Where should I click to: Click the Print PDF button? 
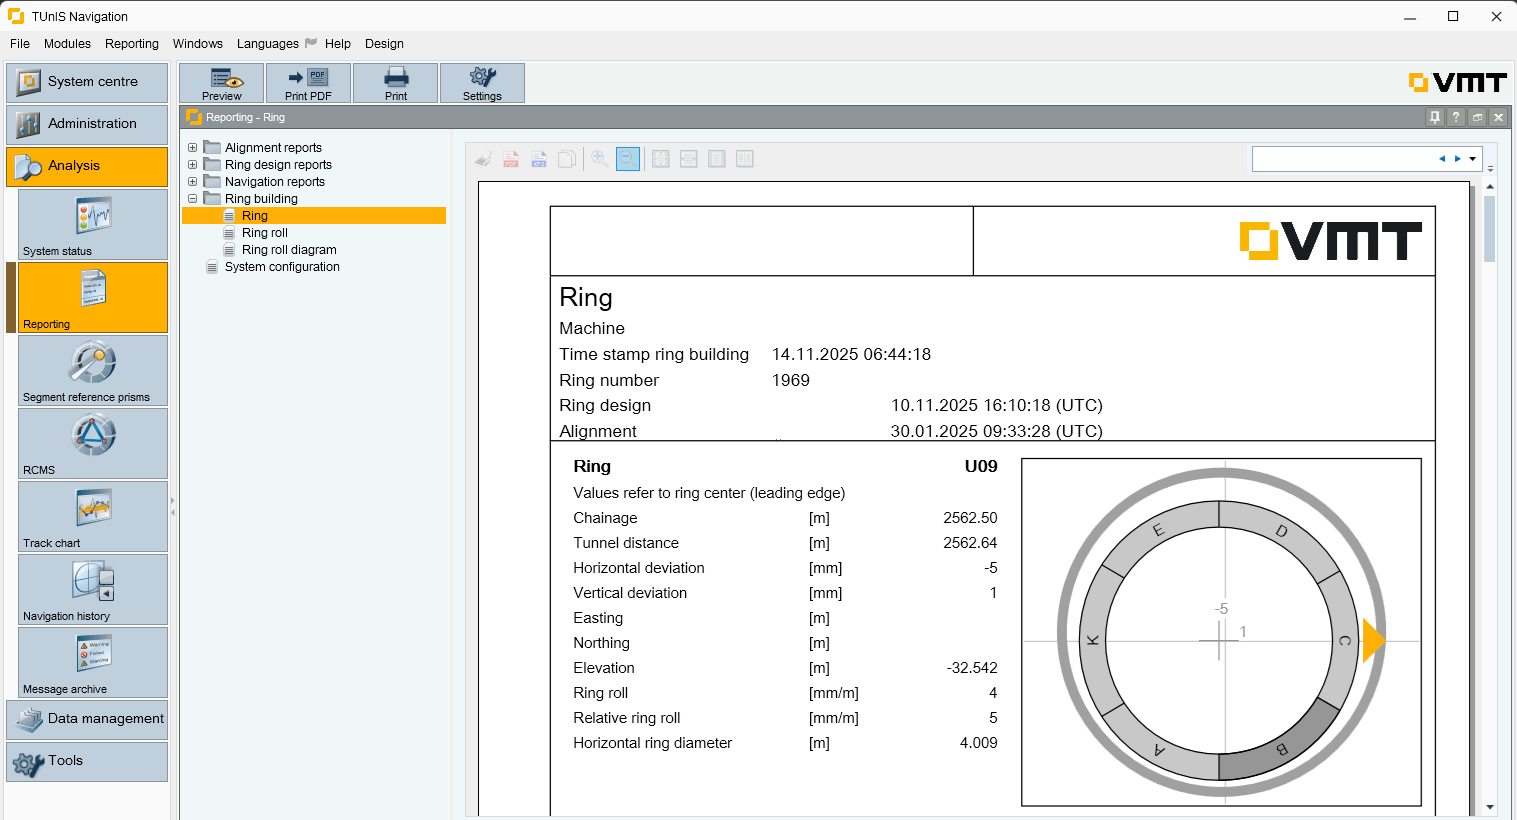tap(308, 83)
